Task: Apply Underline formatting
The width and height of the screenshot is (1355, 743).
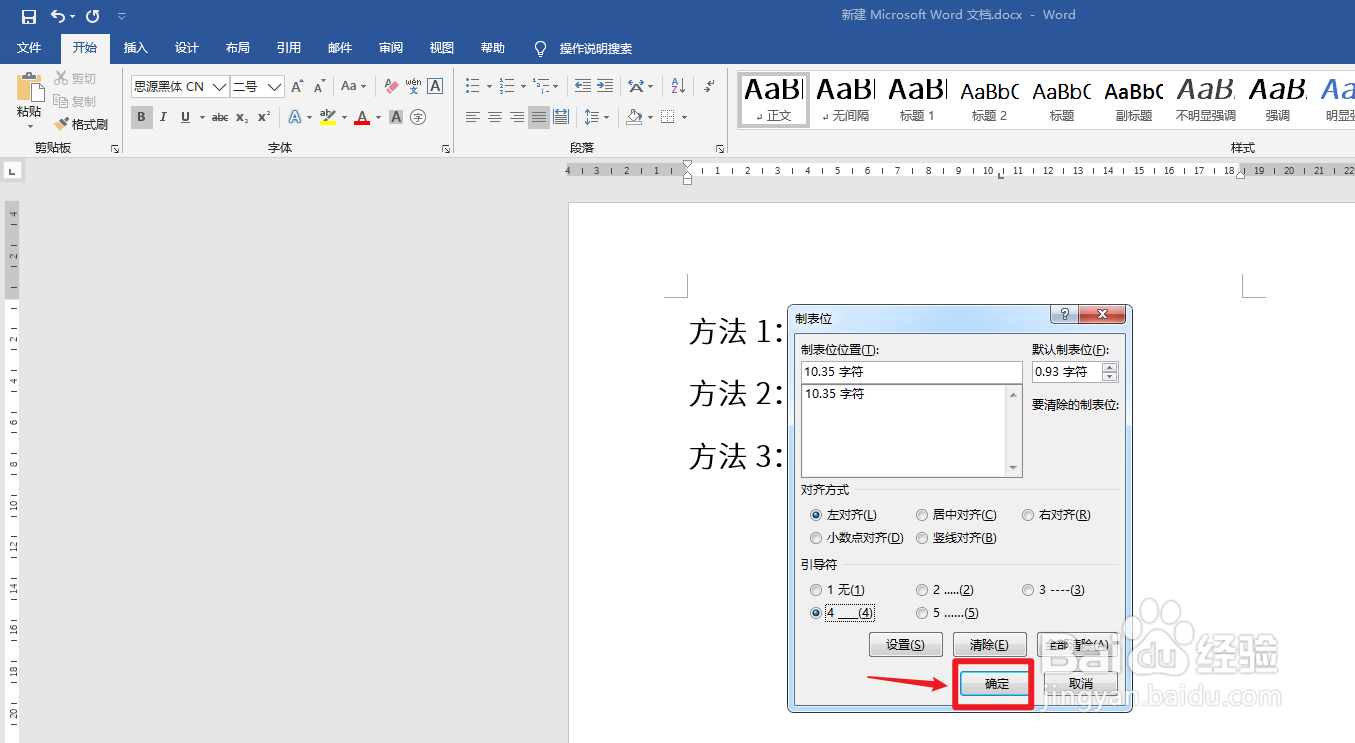Action: (x=185, y=117)
